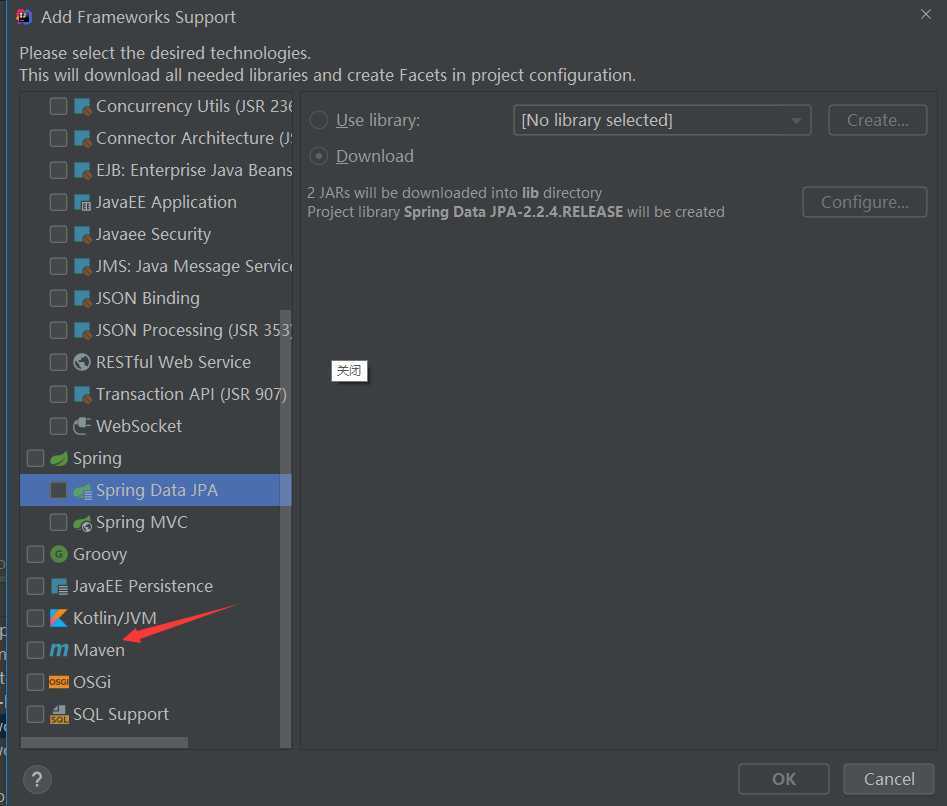
Task: Select the Transaction API (JSR 907) item
Action: click(x=156, y=394)
